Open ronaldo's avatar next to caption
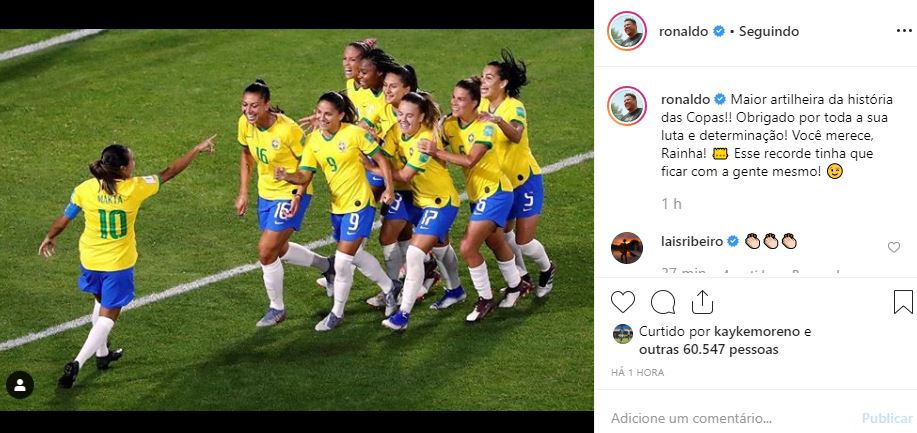 click(627, 106)
